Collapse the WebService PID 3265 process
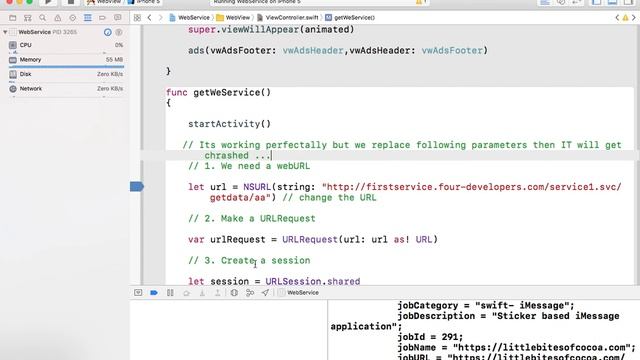Image resolution: width=640 pixels, height=360 pixels. click(x=5, y=32)
